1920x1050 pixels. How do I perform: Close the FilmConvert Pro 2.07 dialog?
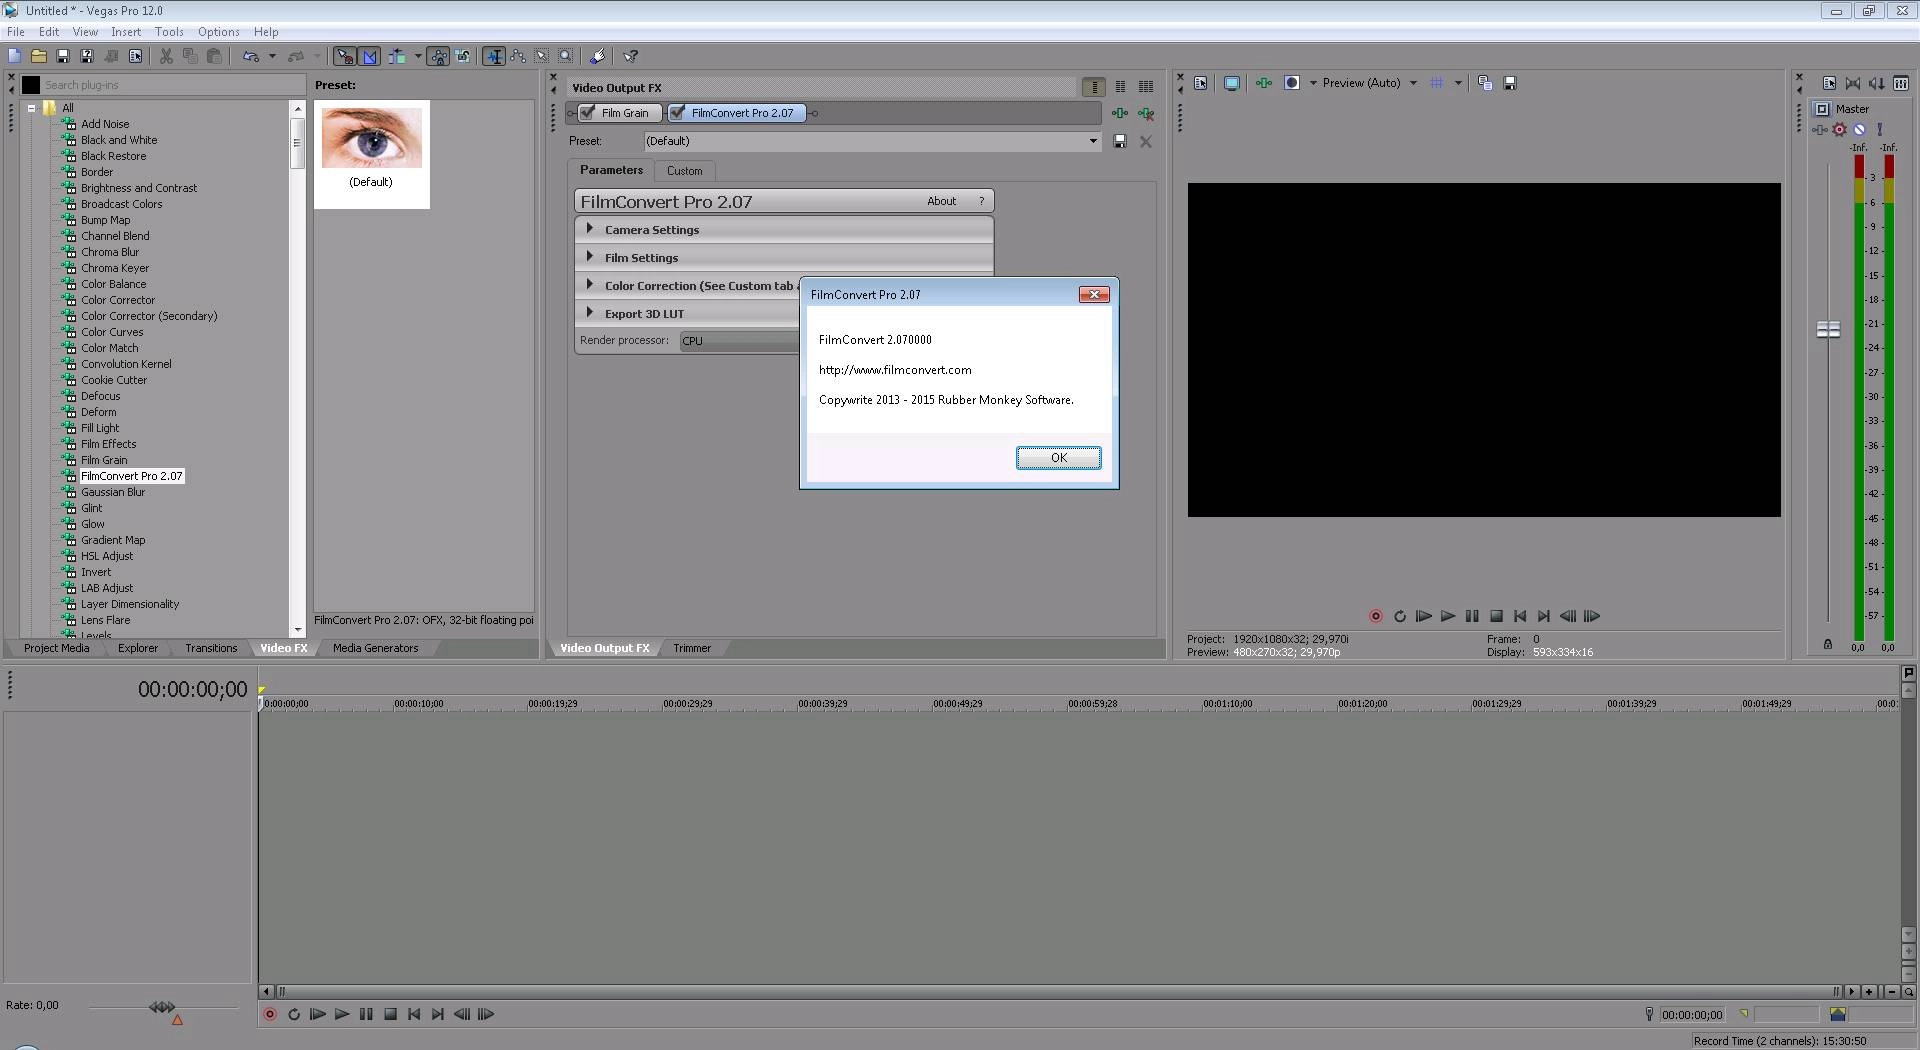1094,295
